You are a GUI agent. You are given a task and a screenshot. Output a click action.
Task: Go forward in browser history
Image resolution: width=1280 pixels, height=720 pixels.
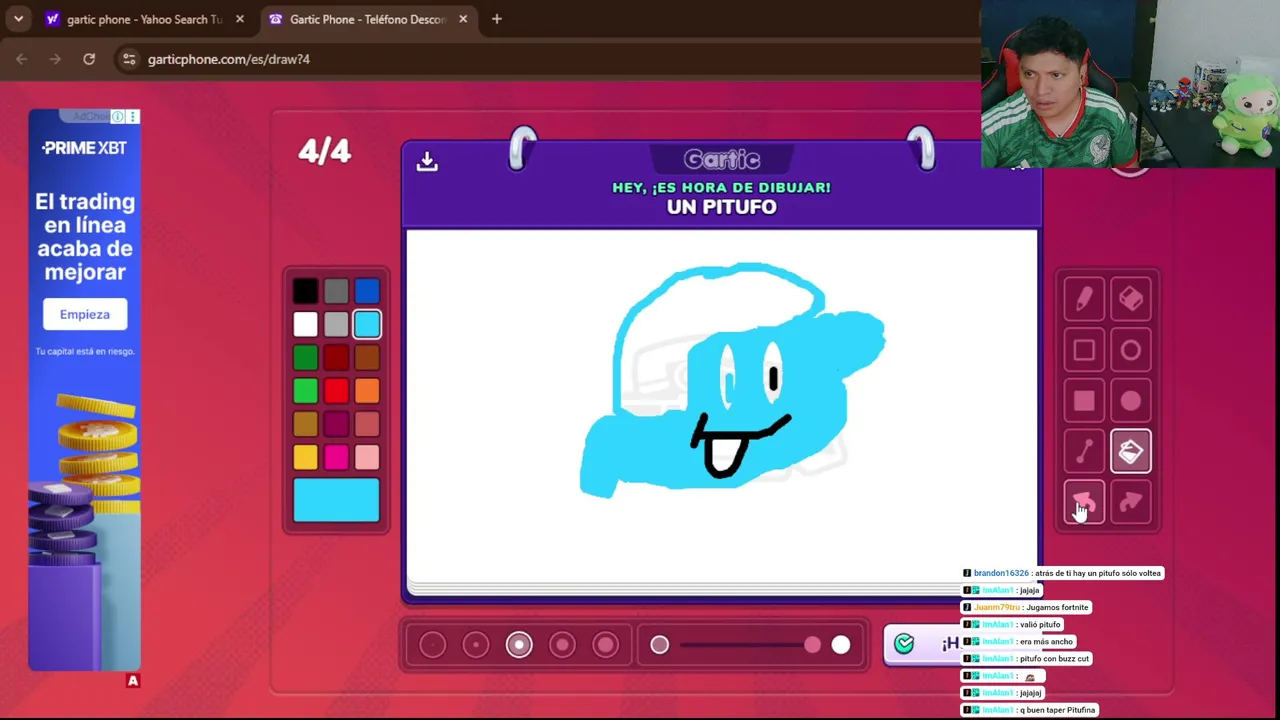pyautogui.click(x=55, y=59)
